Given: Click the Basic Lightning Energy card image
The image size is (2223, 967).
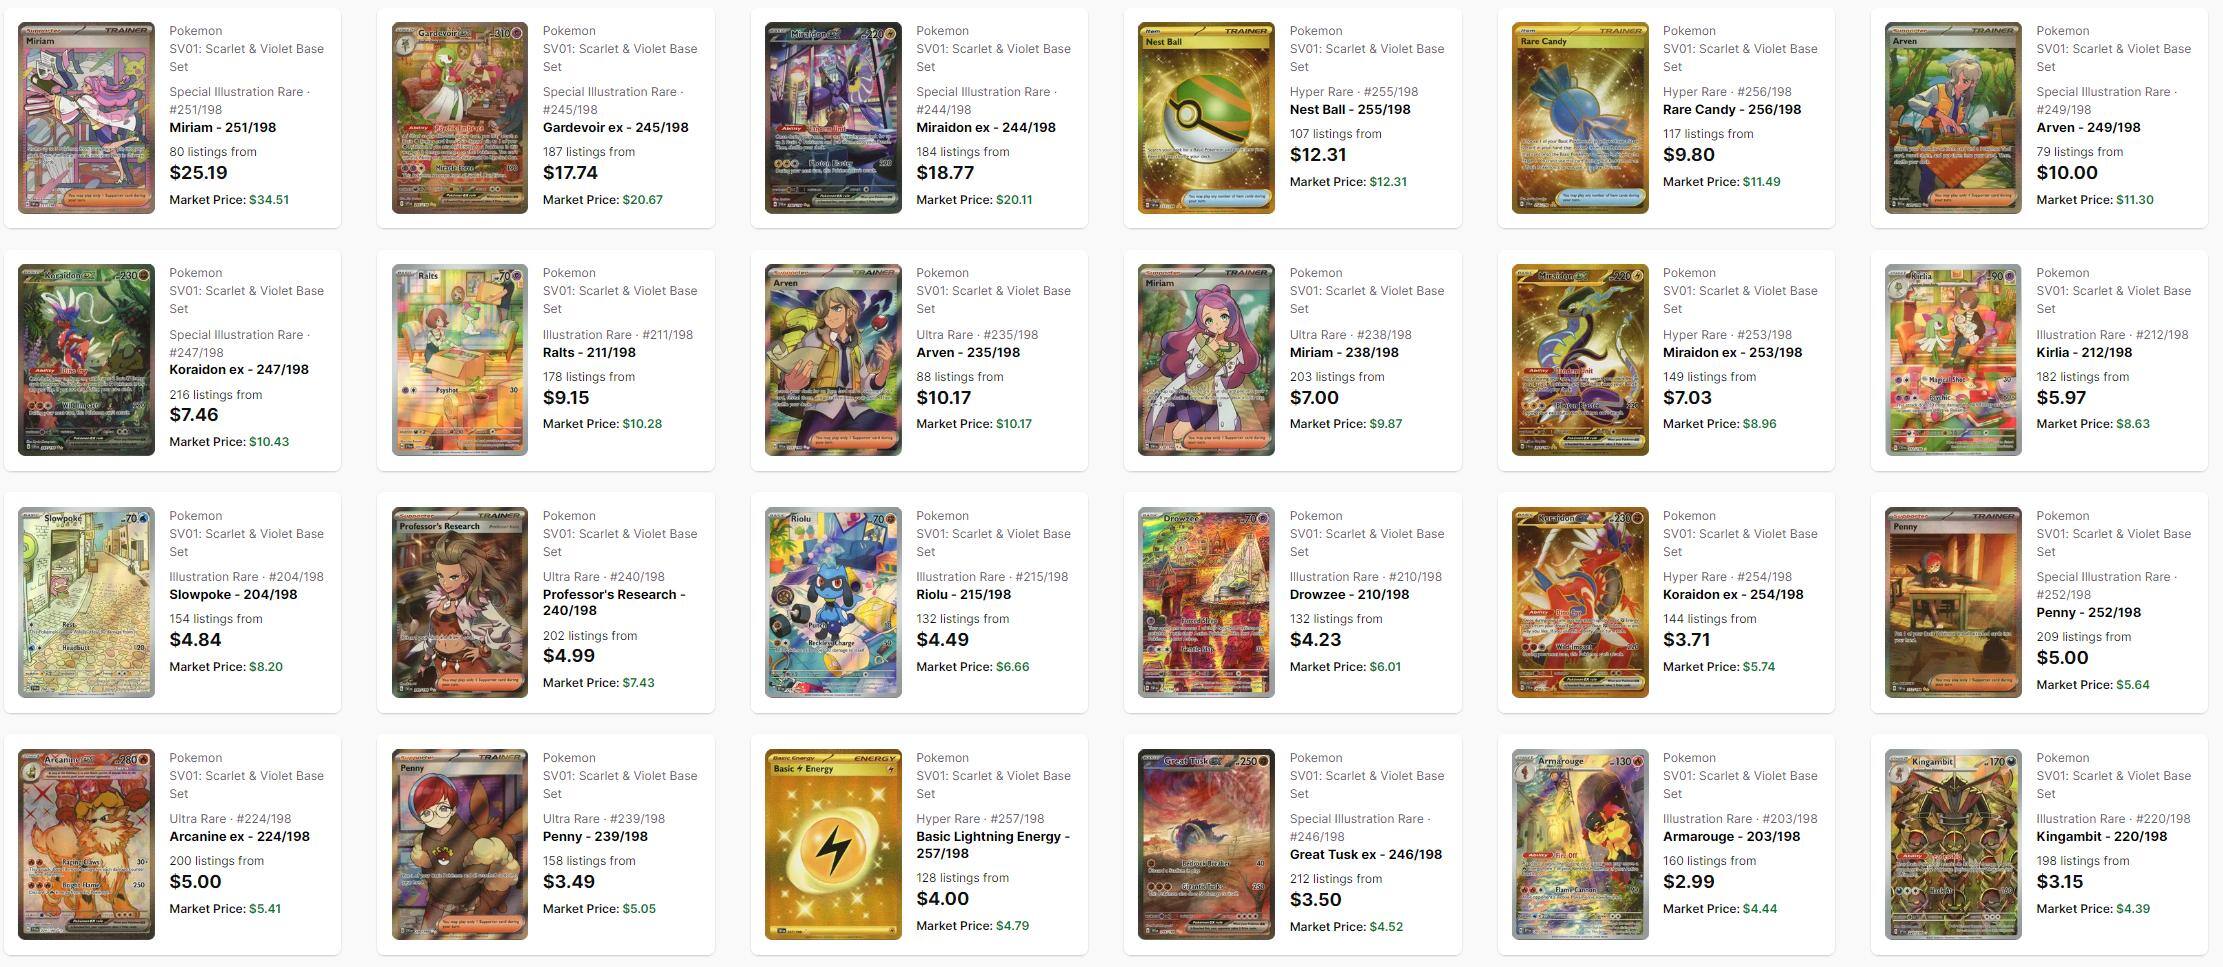Looking at the screenshot, I should point(833,844).
